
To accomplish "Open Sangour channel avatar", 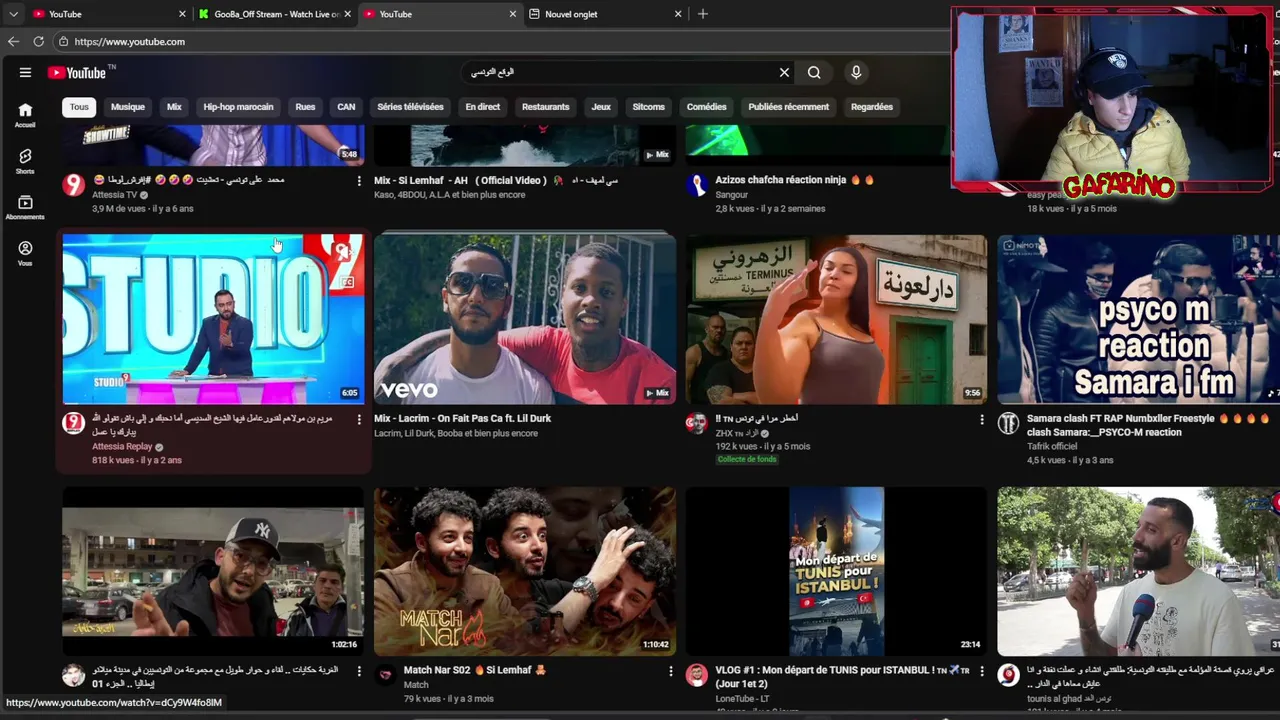I will (697, 184).
